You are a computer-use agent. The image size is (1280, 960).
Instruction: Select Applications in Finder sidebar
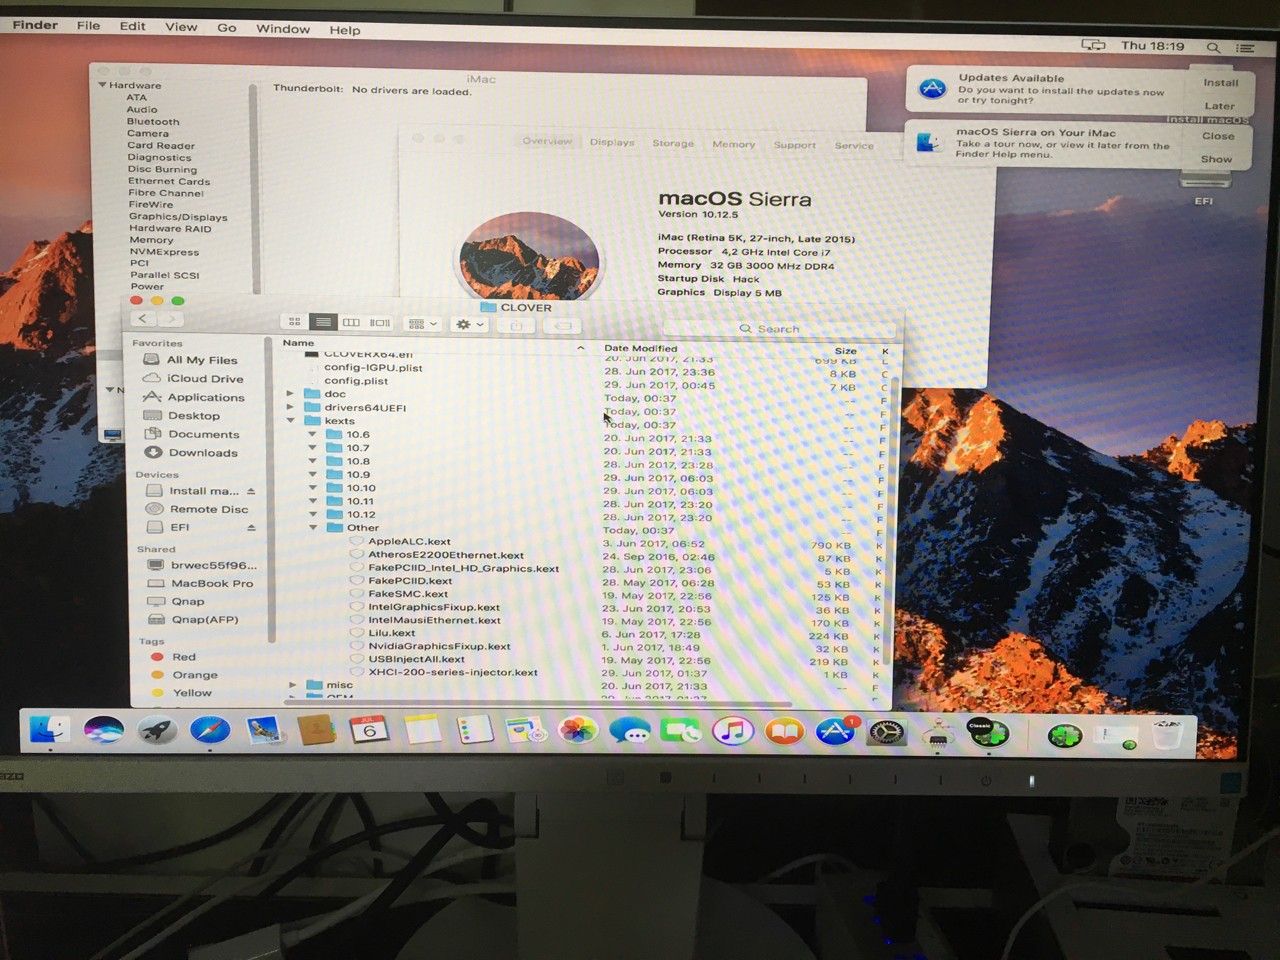pos(205,397)
